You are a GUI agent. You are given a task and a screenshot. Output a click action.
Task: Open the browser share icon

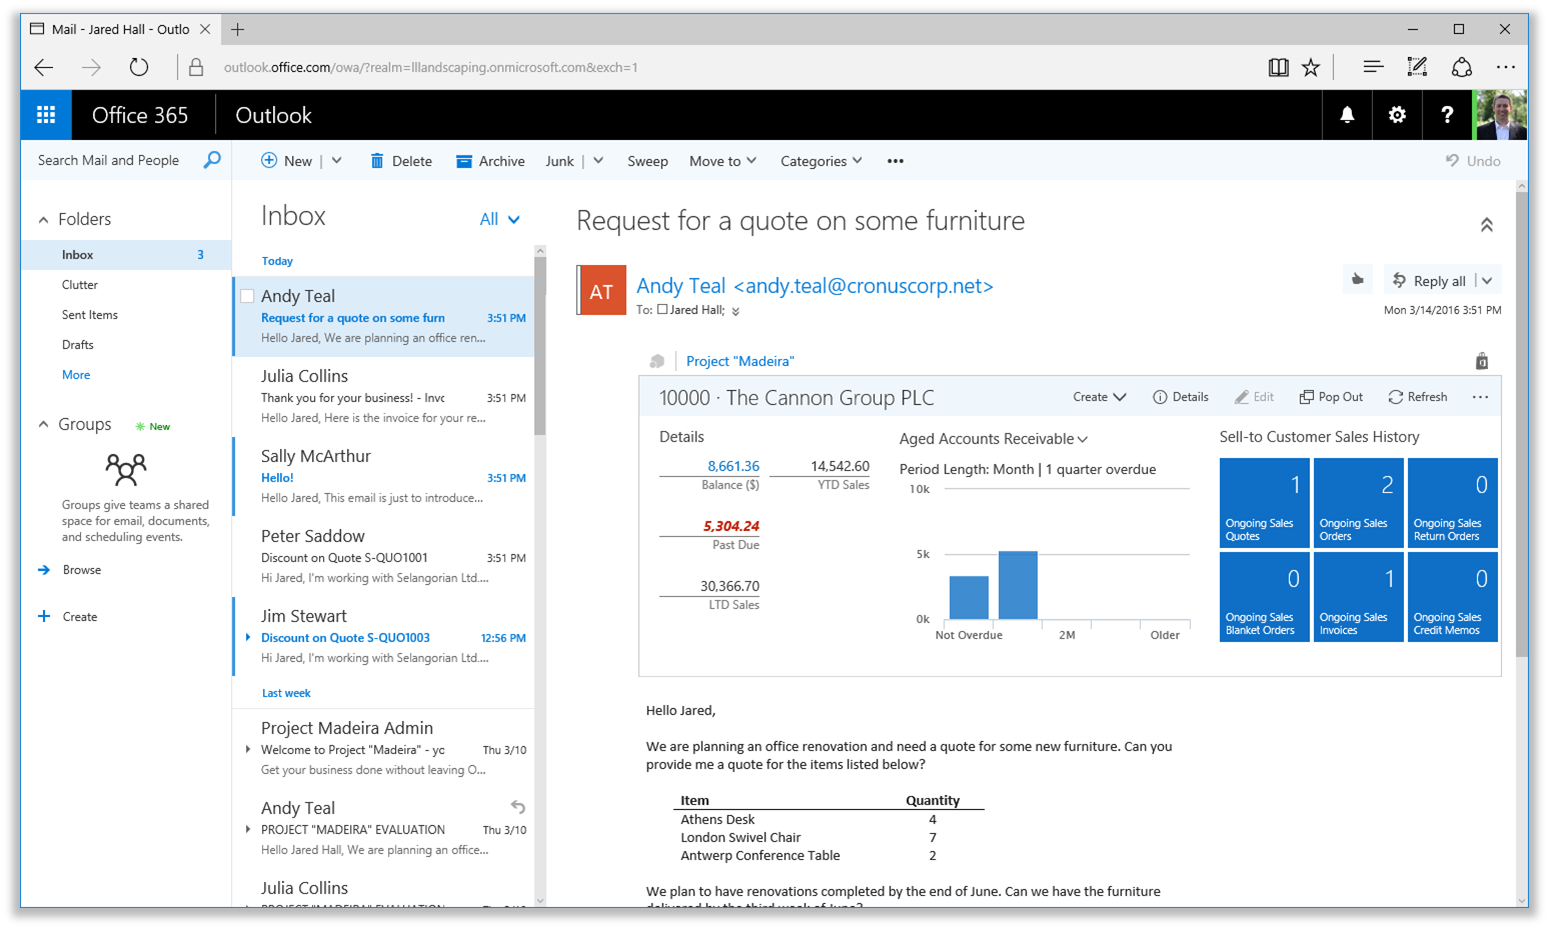coord(1462,67)
